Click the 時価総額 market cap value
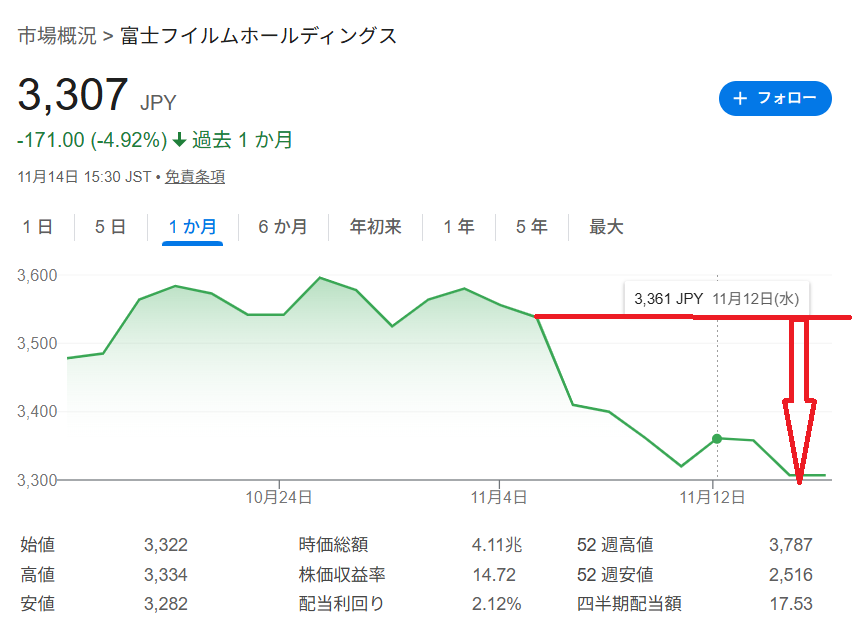 497,545
